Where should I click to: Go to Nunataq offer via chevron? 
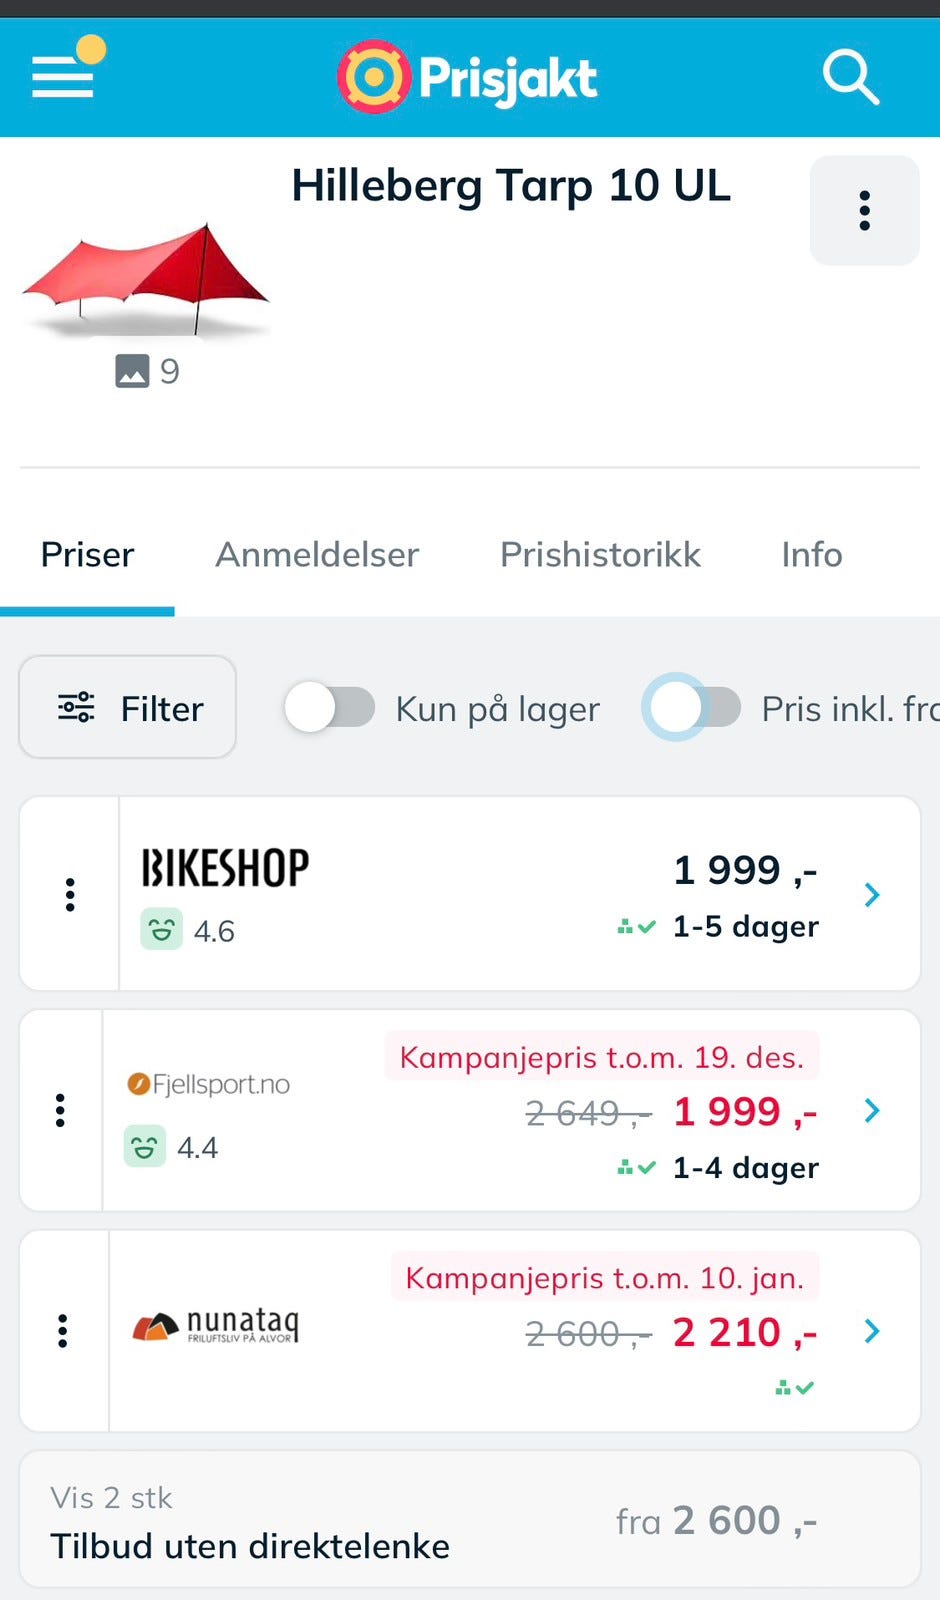872,1331
